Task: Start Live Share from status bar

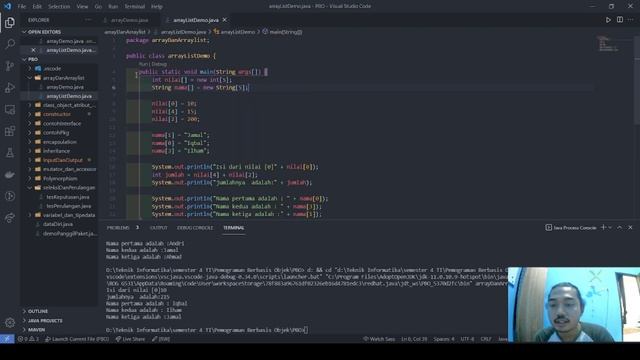Action: (x=130, y=339)
